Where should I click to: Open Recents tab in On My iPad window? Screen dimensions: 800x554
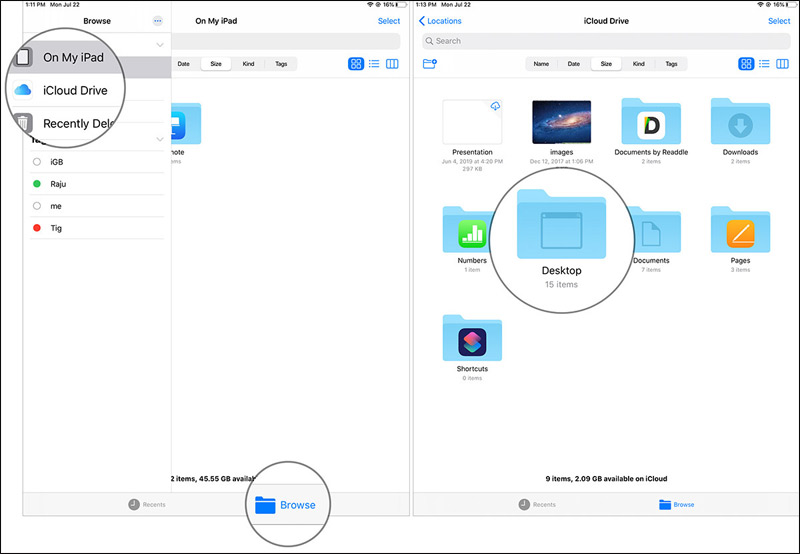(147, 505)
